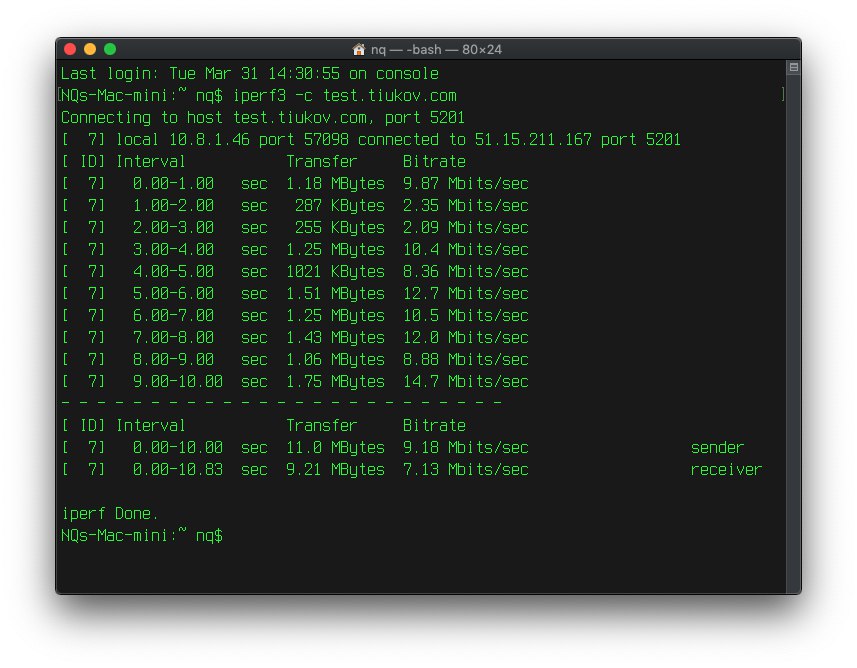Click the yellow minimize window button

(90, 49)
